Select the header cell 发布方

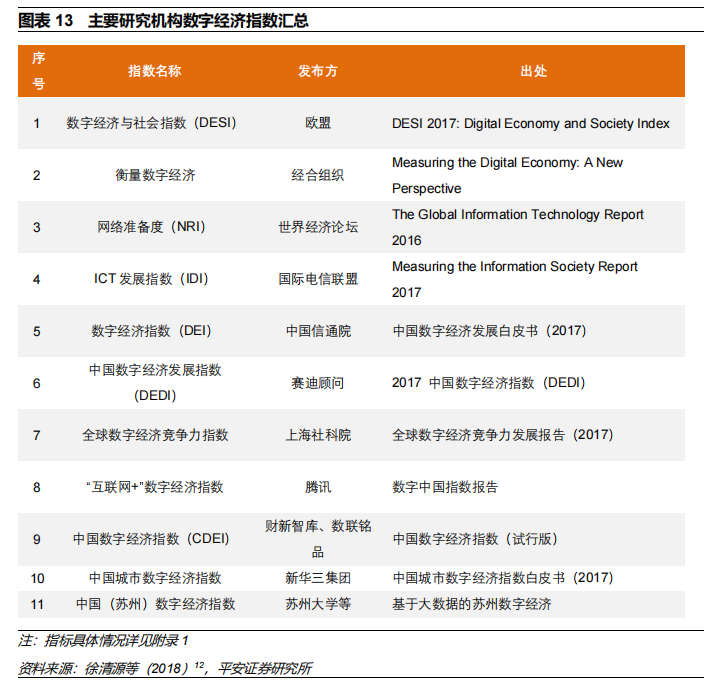tap(318, 71)
